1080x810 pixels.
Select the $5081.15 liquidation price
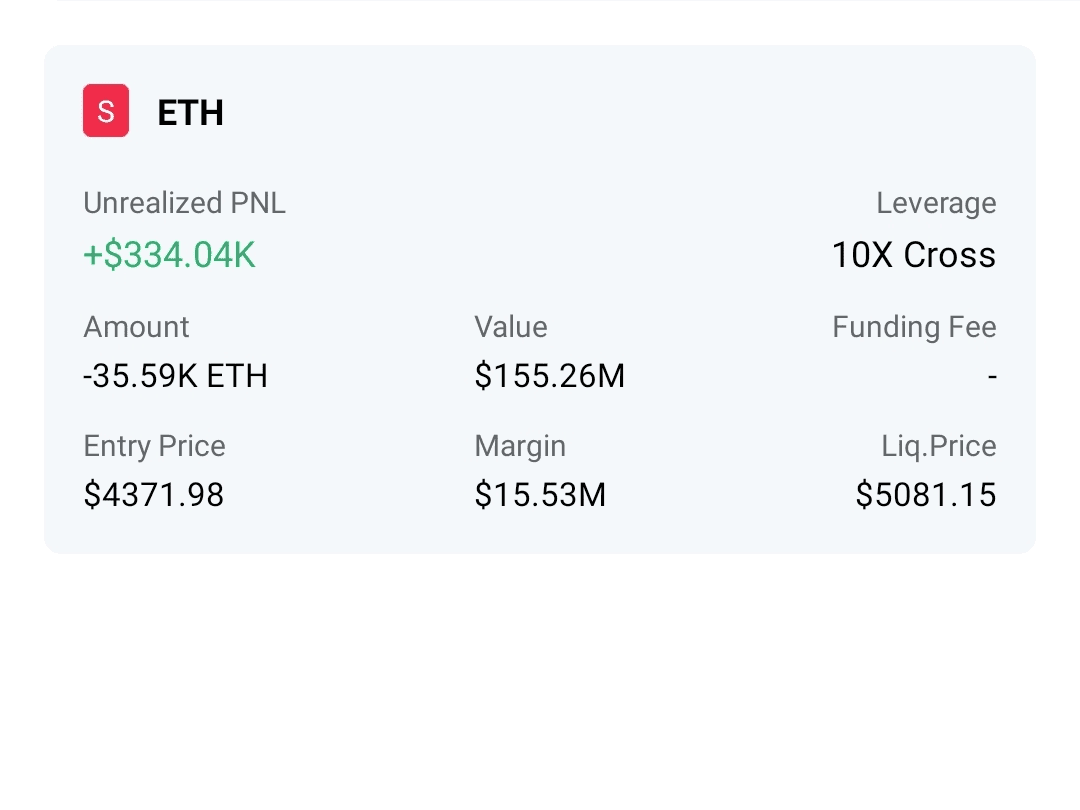click(x=925, y=494)
